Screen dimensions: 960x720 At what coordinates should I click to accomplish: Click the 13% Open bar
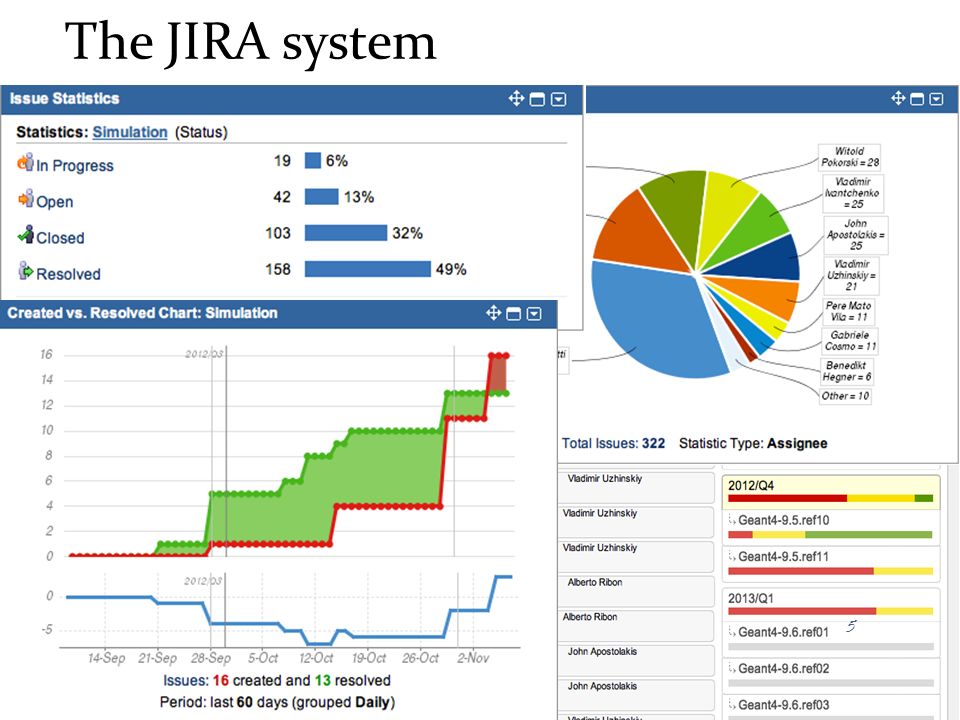pyautogui.click(x=321, y=197)
